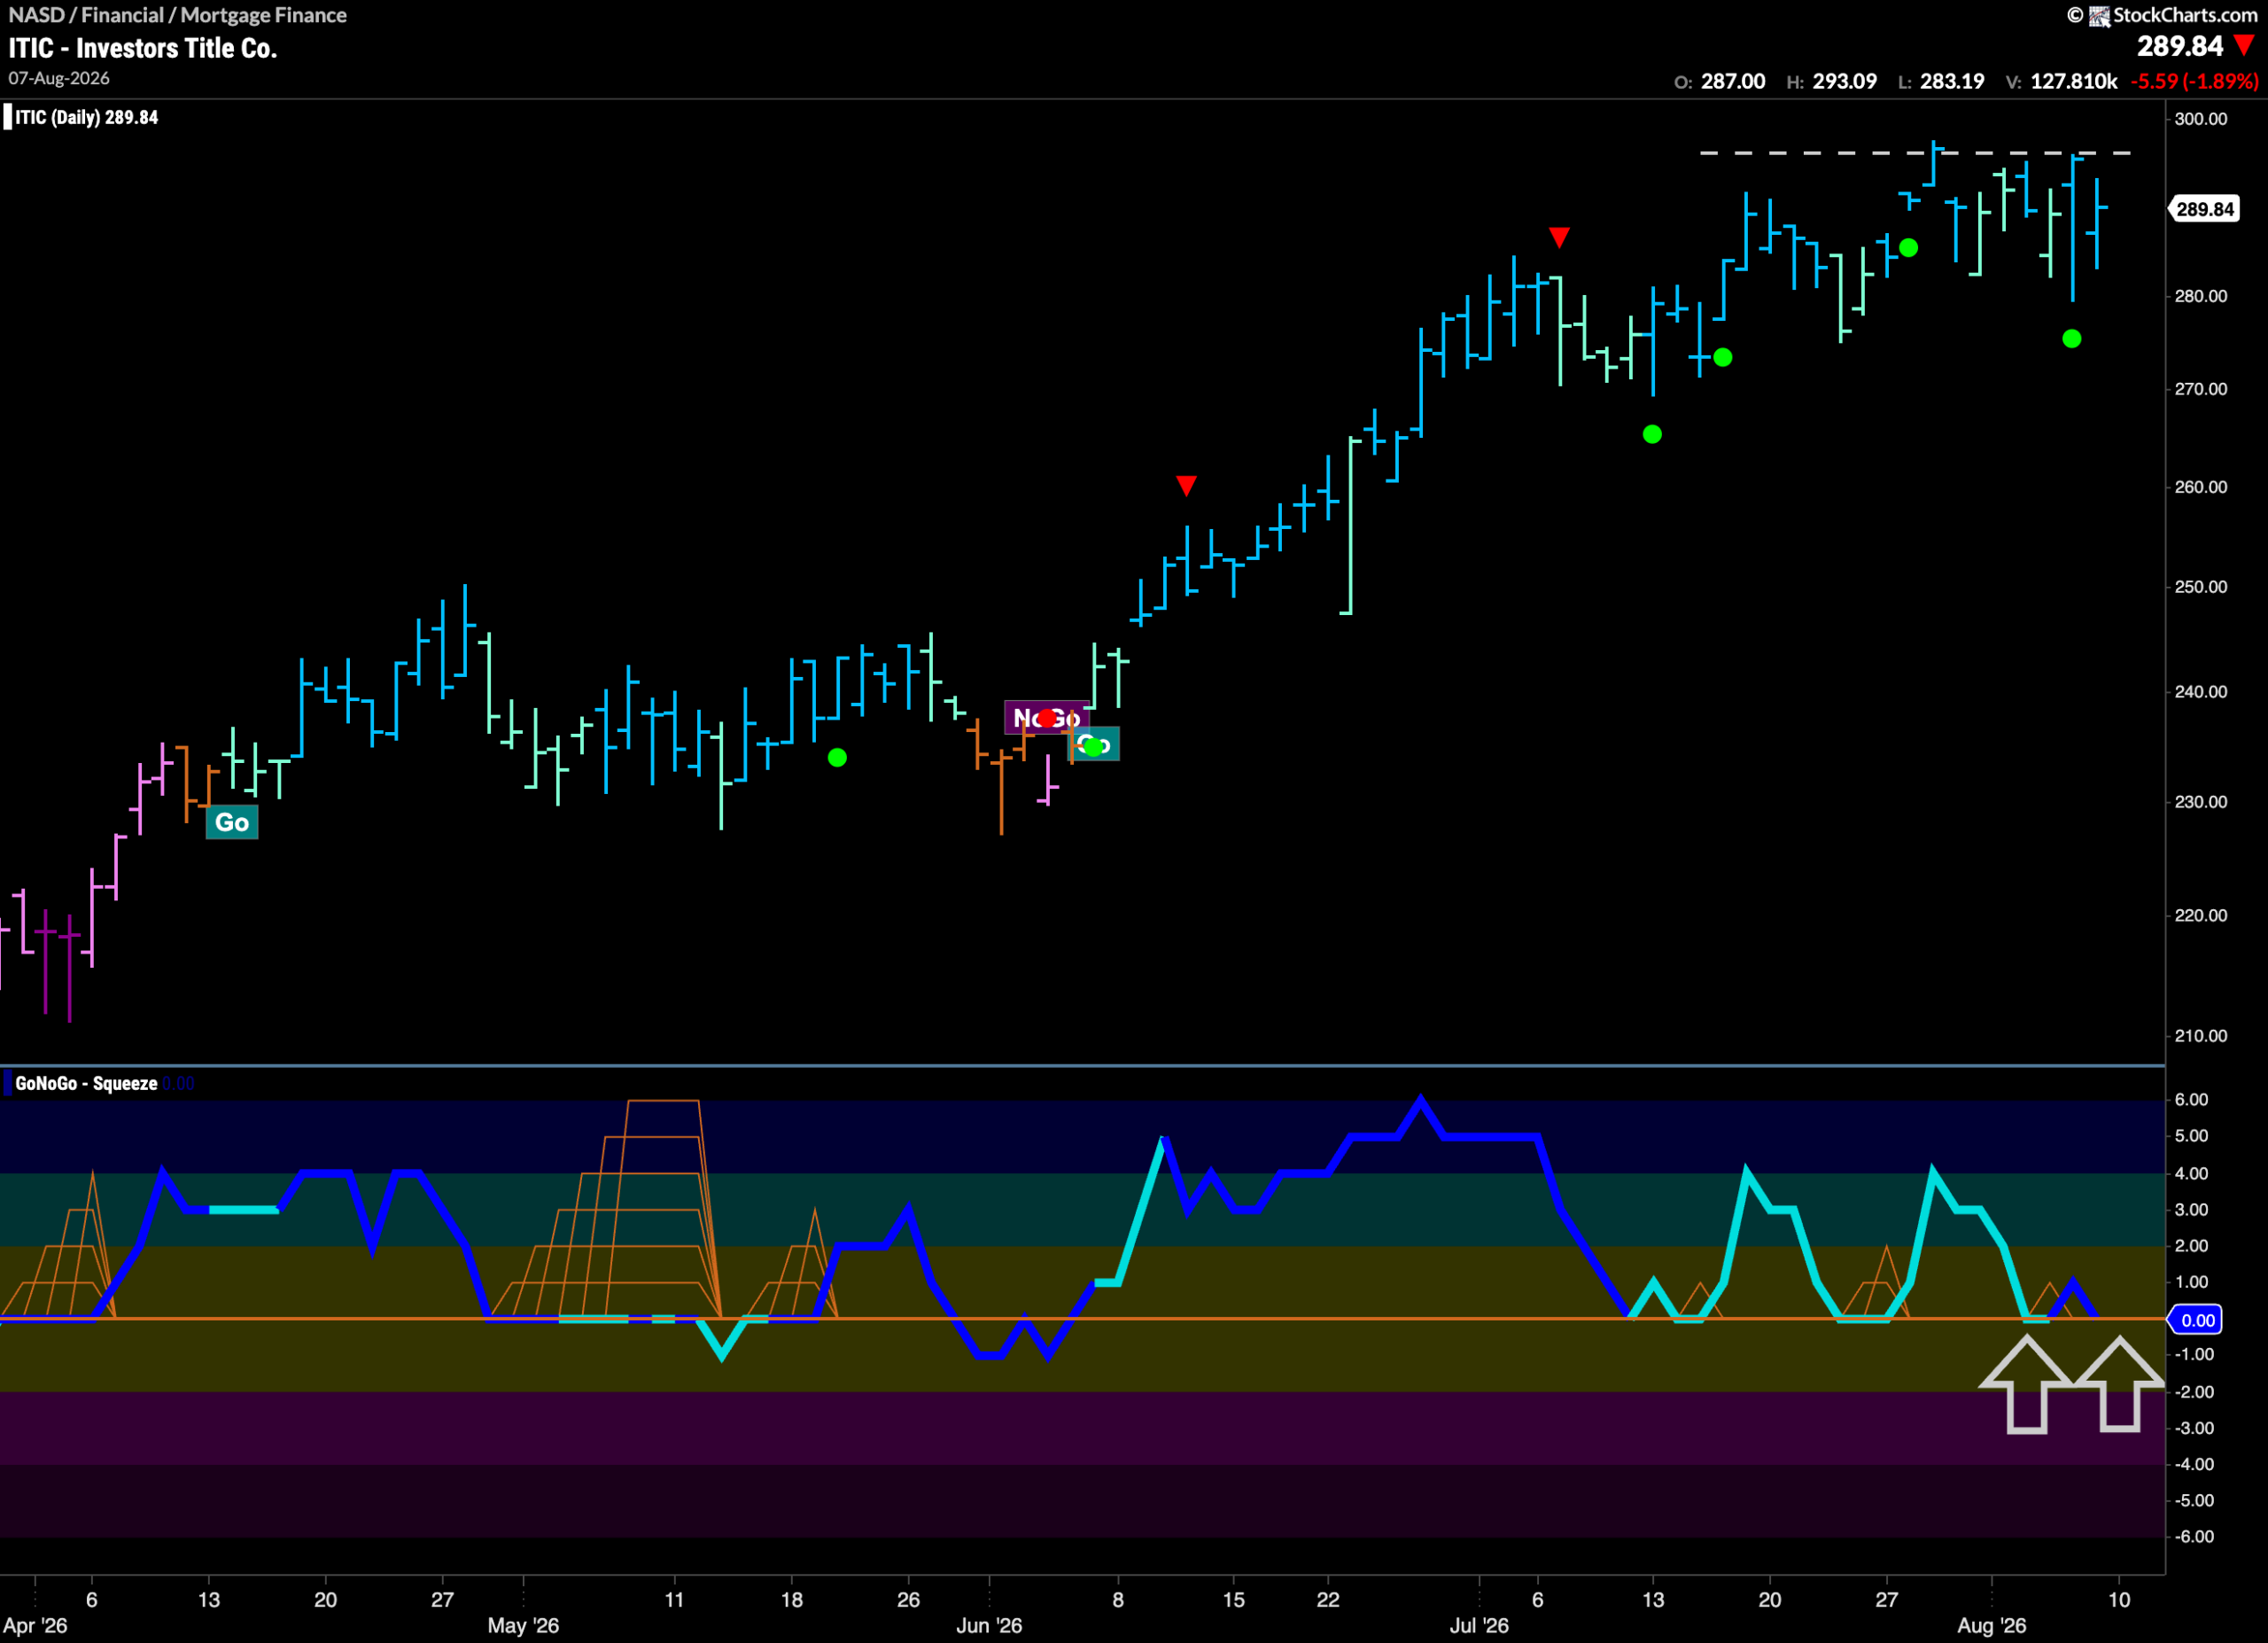Click the red triangle marker above mid-June bars
This screenshot has height=1643, width=2268.
(x=1186, y=486)
